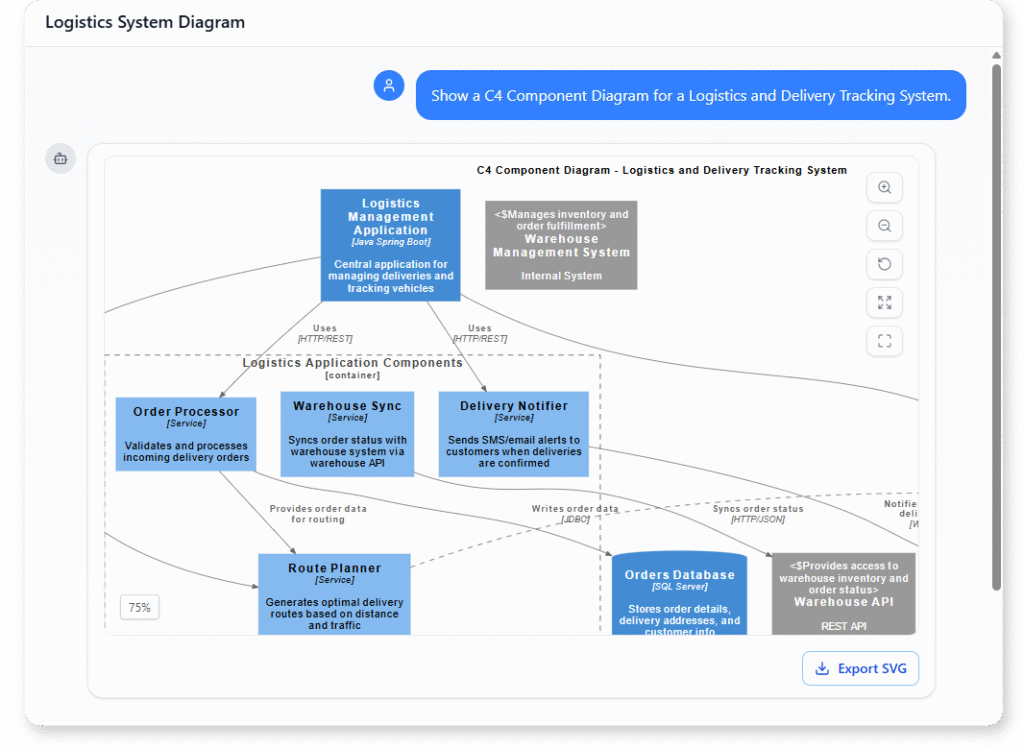Screen dimensions: 1024x749
Task: Select the Order Processor service node
Action: 186,434
